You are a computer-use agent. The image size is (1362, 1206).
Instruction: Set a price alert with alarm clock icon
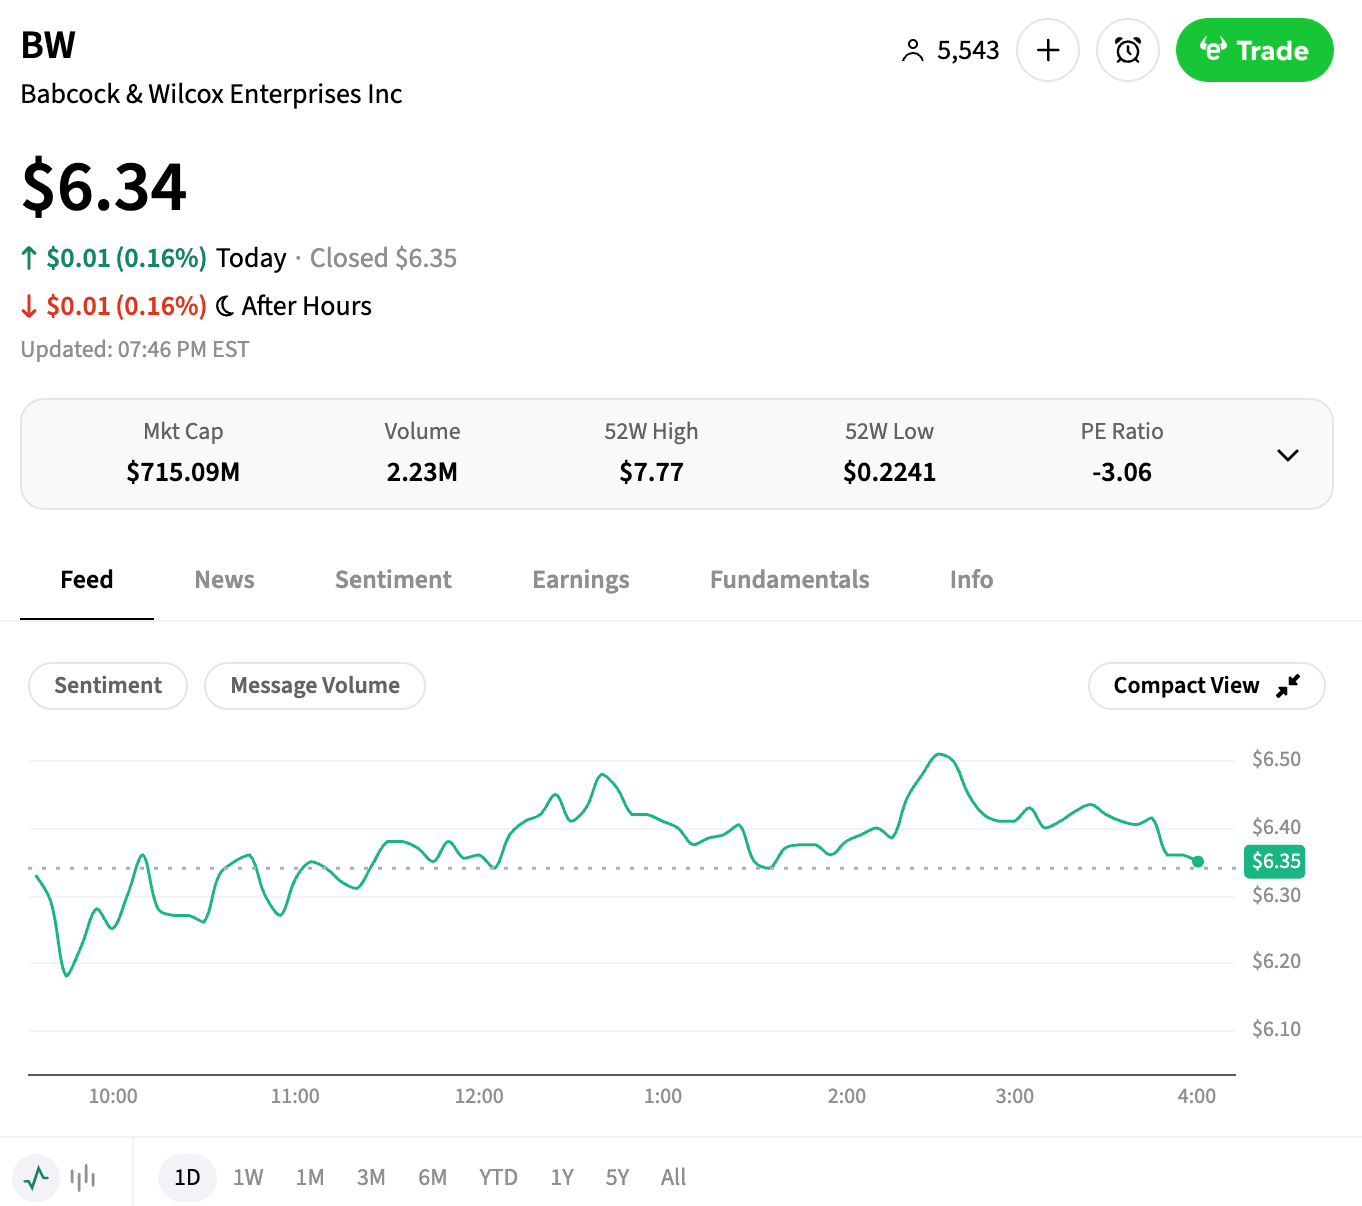point(1128,50)
